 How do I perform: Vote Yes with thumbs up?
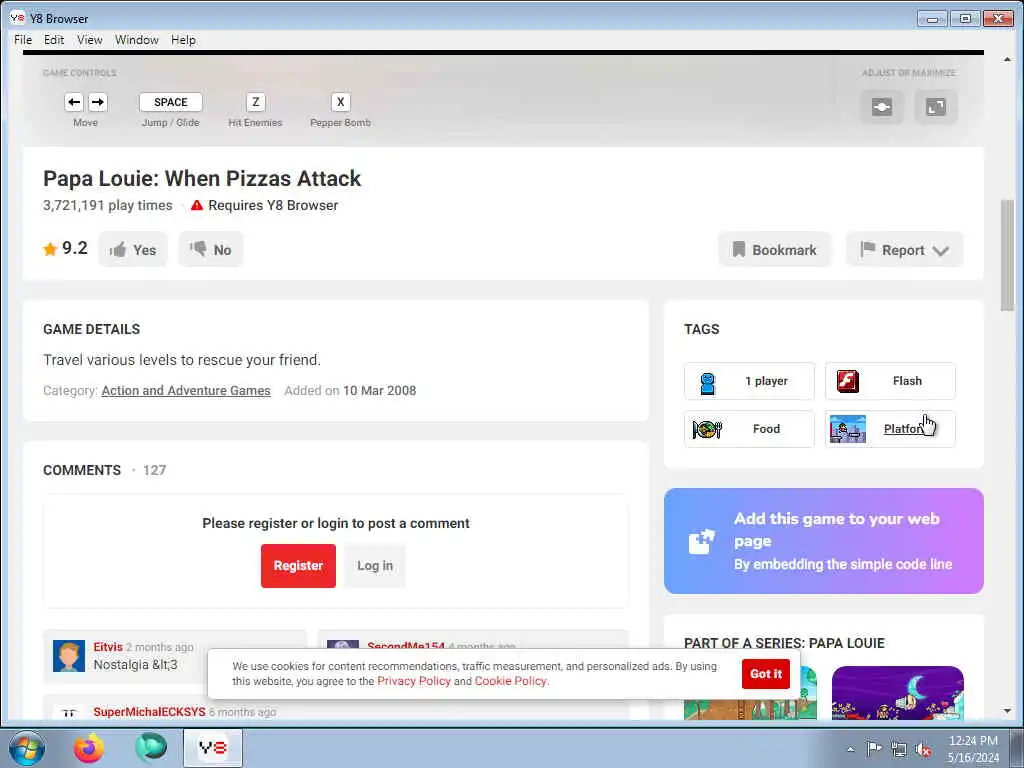click(x=133, y=249)
